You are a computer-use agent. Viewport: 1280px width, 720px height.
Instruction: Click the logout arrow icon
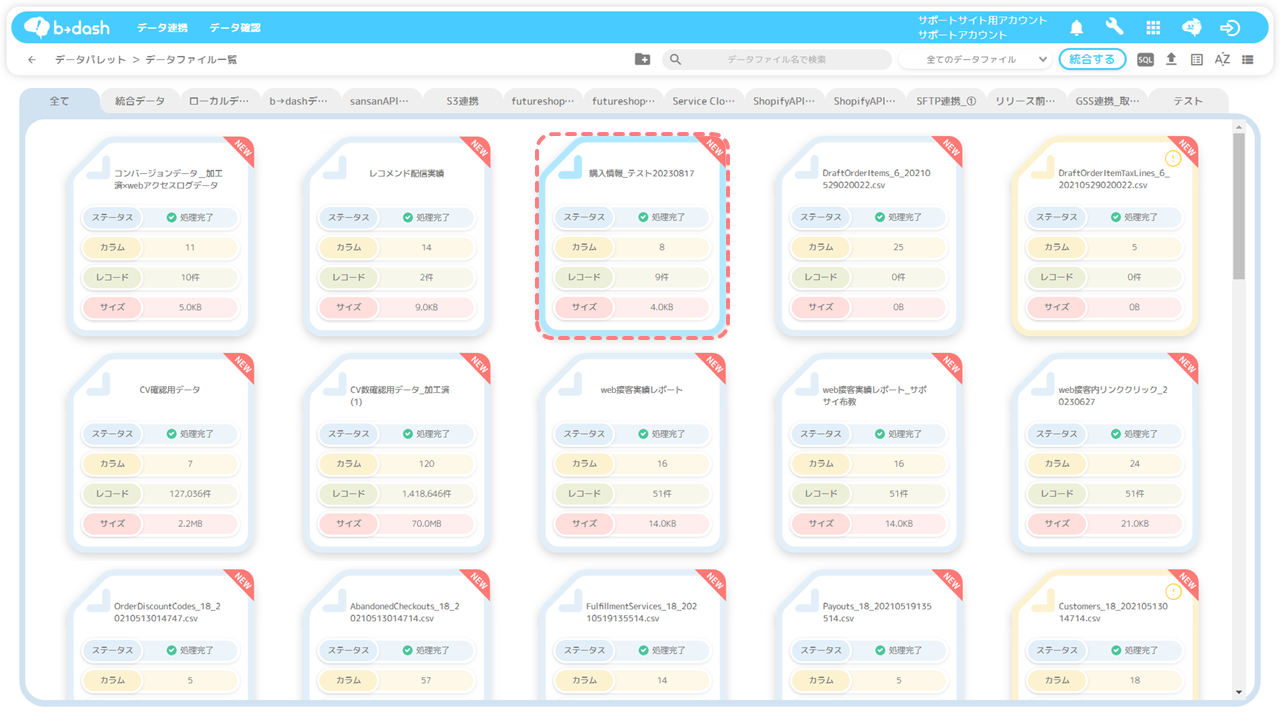point(1231,28)
